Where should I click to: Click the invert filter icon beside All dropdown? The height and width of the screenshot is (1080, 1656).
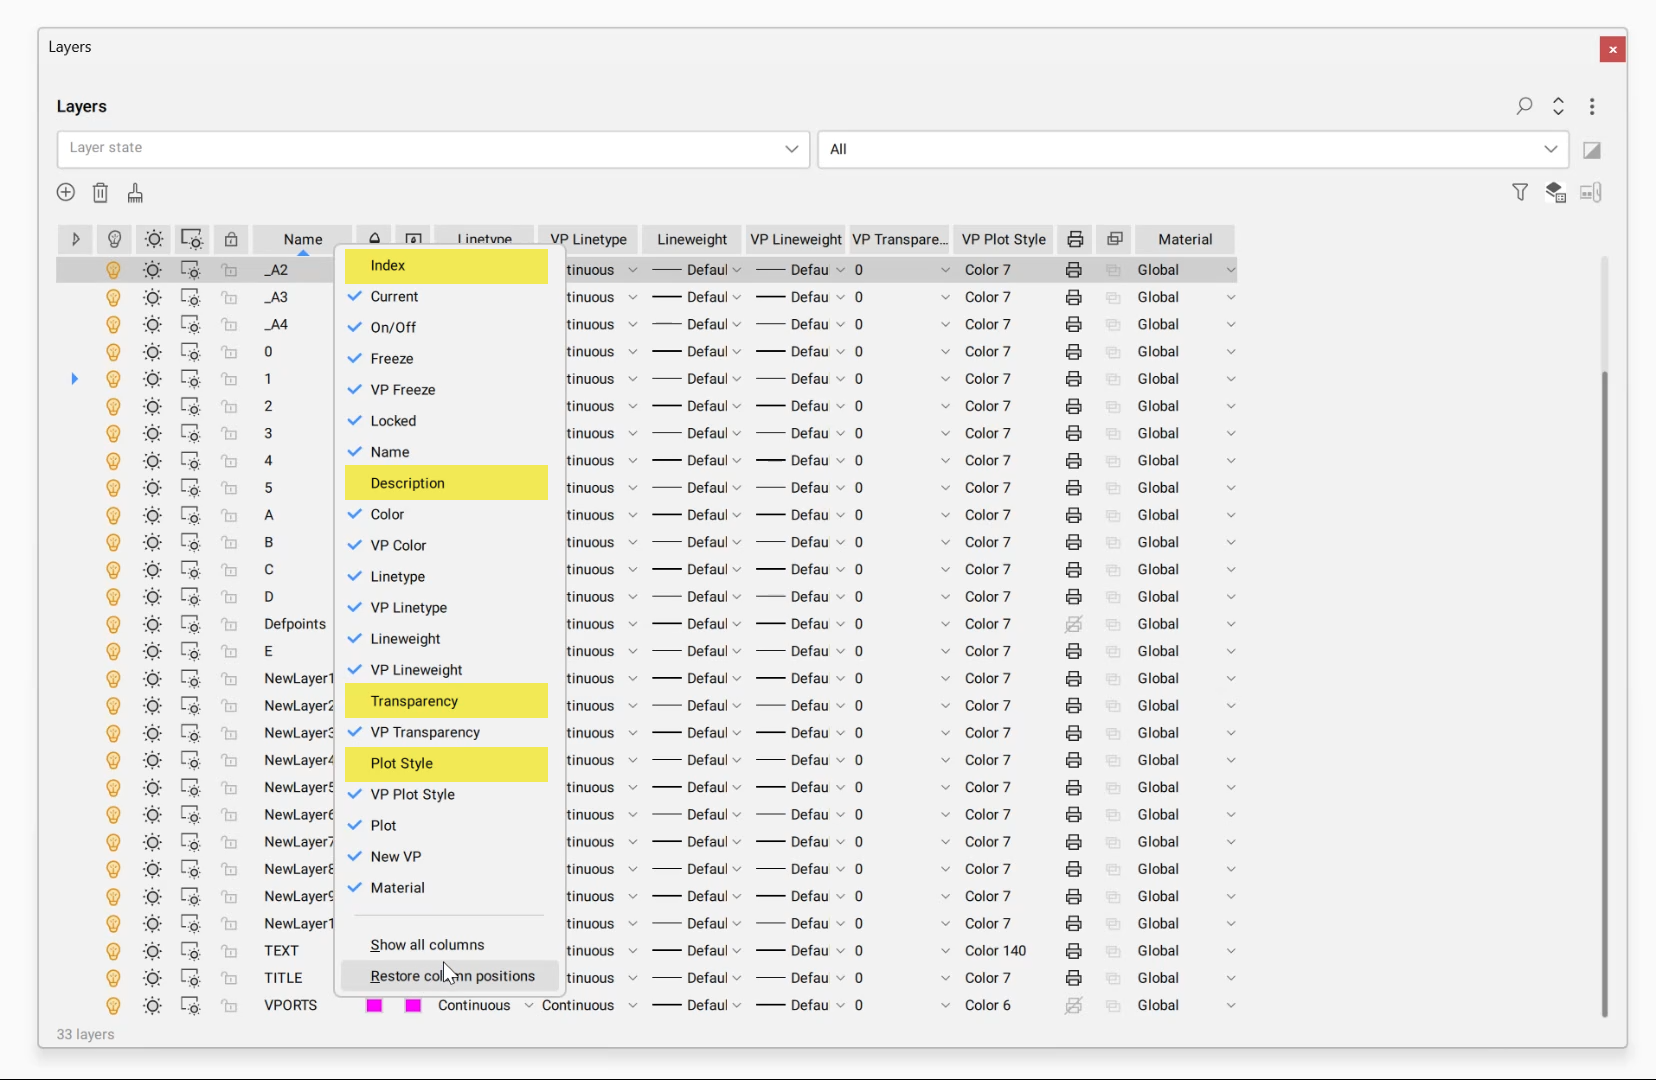1592,150
